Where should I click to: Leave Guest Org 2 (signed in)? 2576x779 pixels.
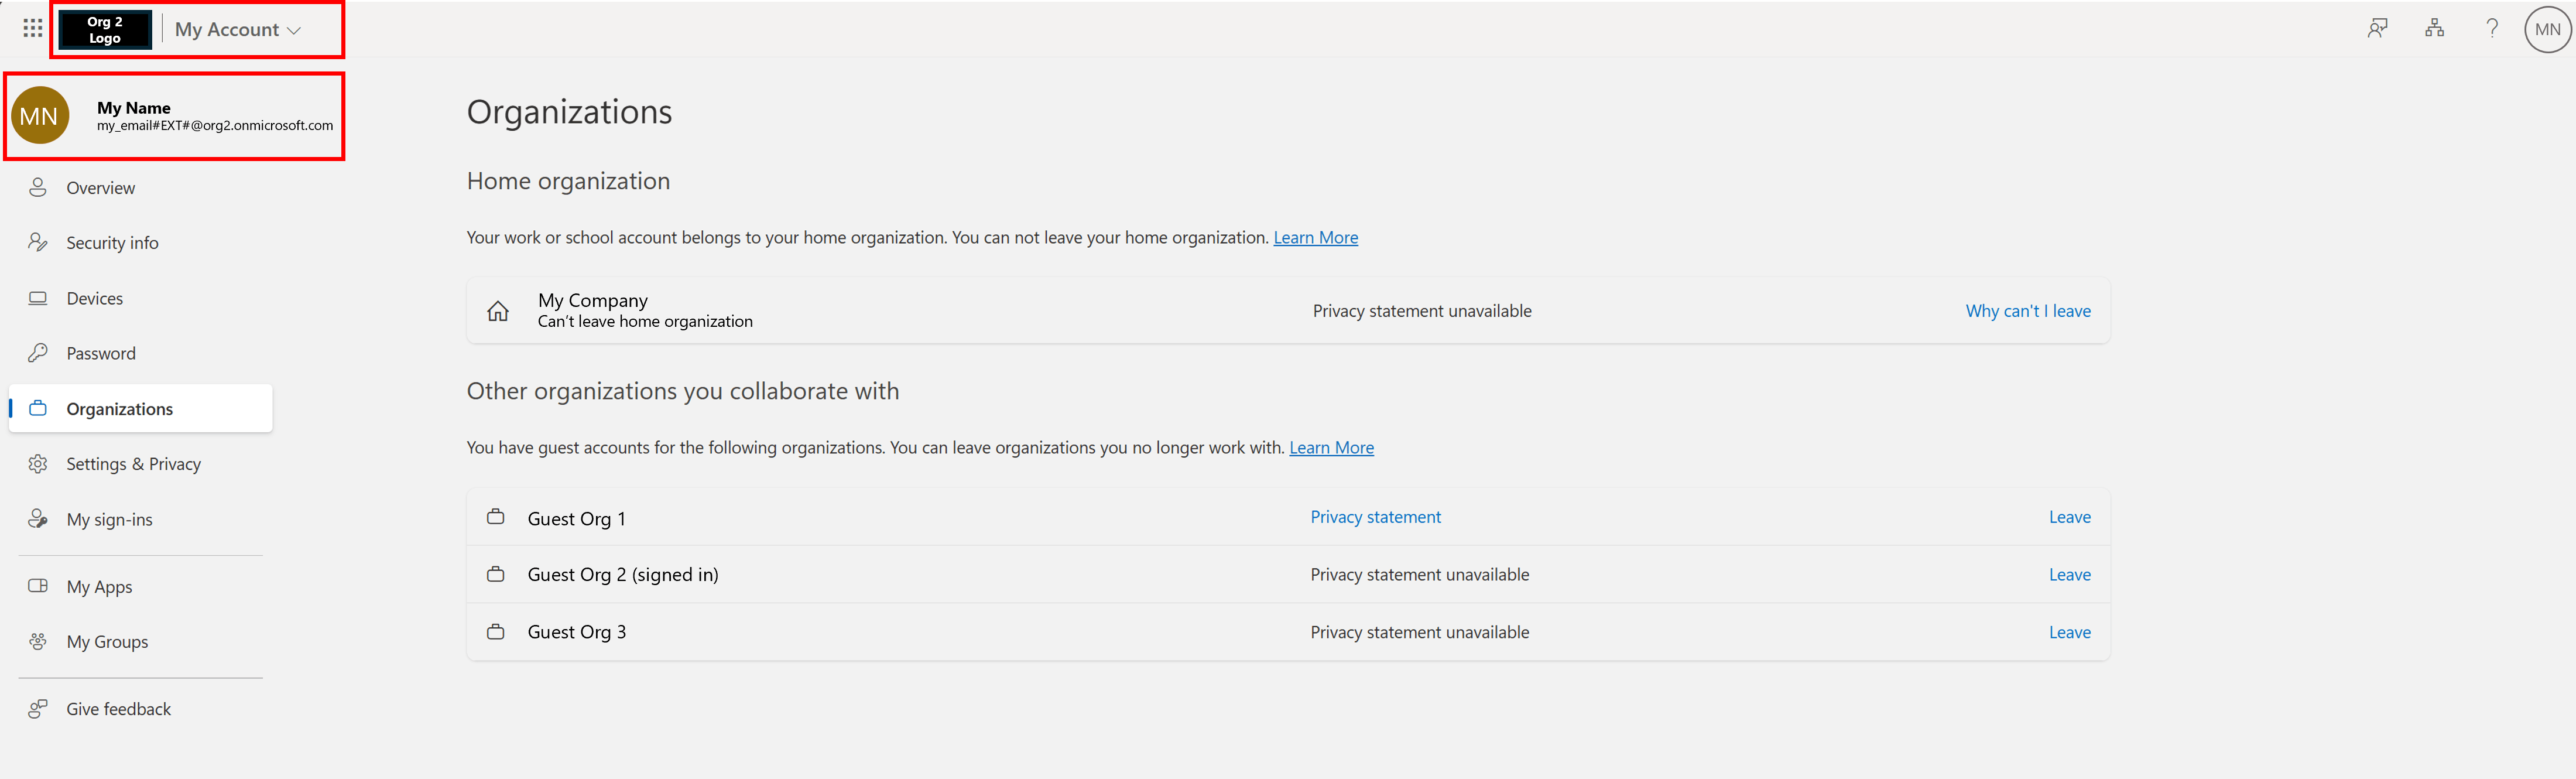pos(2069,575)
